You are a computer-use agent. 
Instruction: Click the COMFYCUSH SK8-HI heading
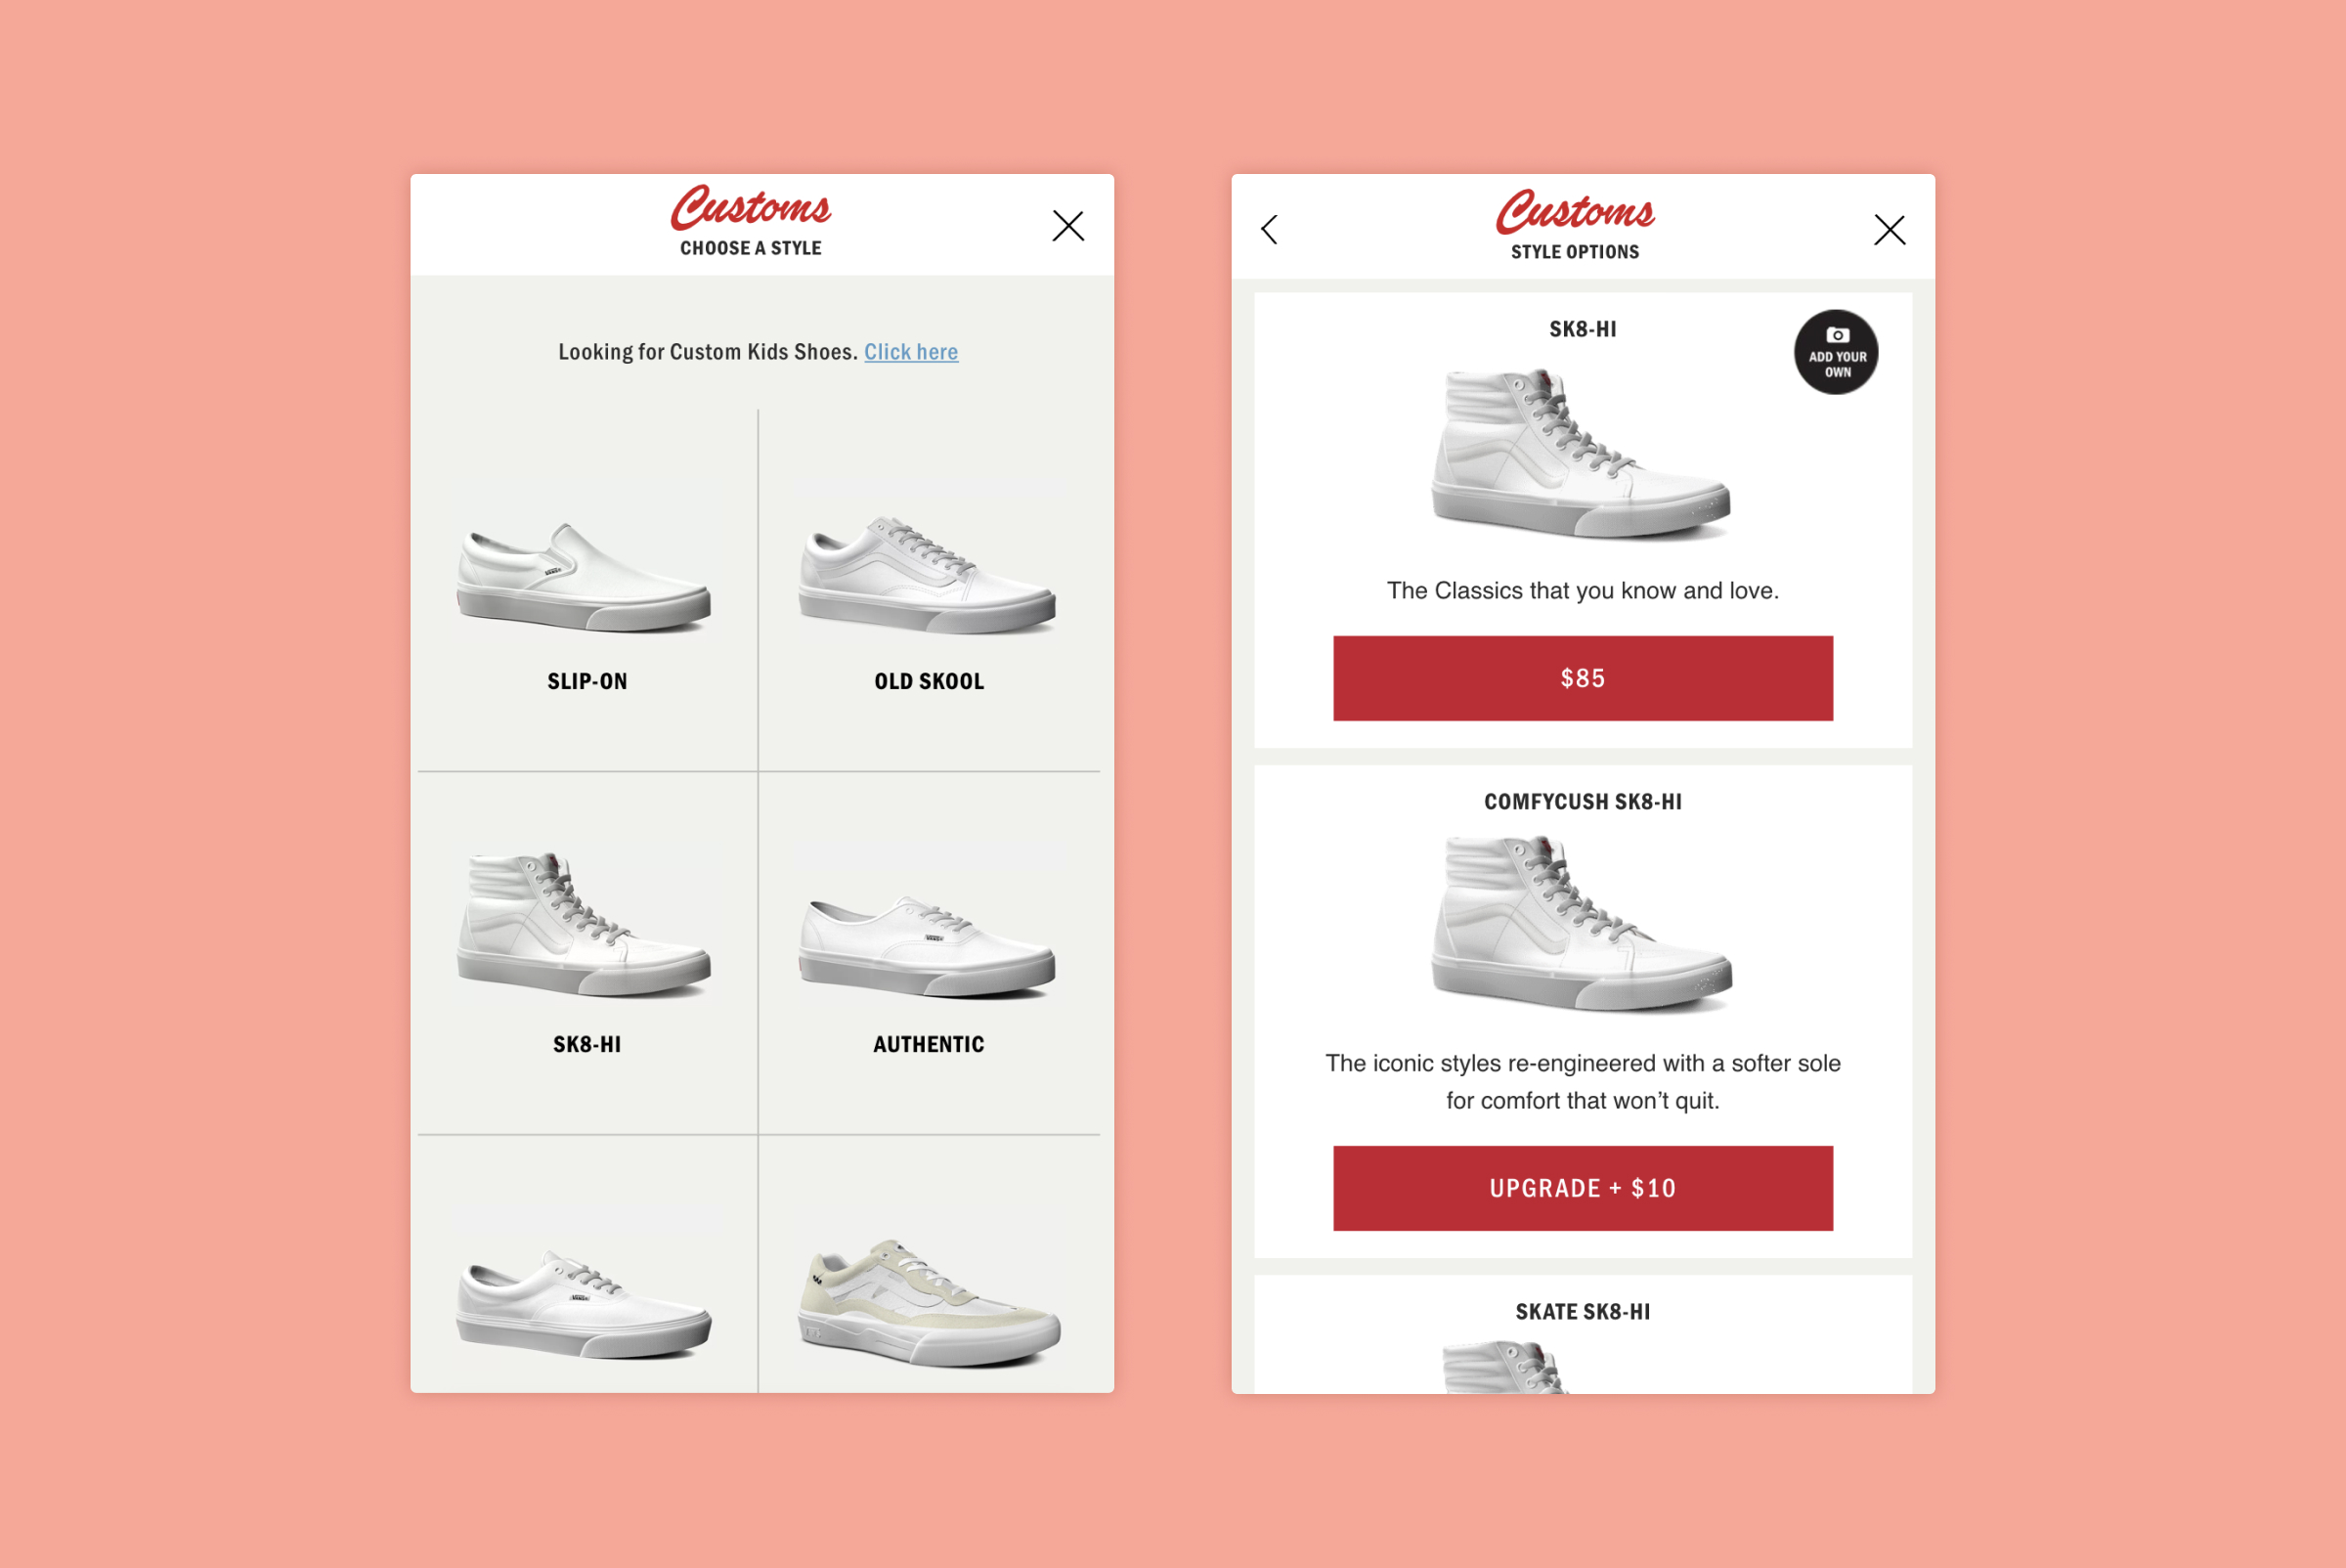tap(1583, 802)
